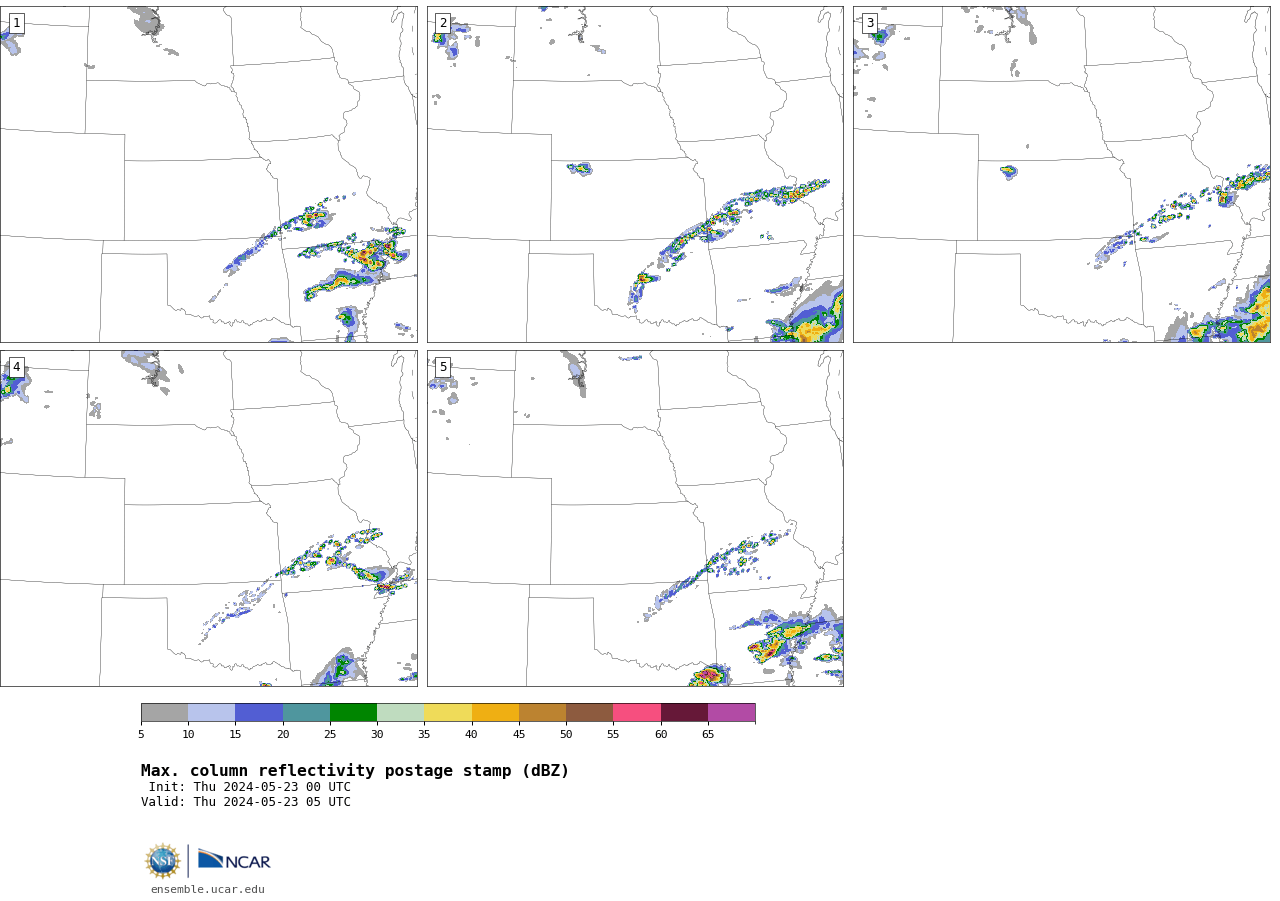Click the number label on panel 3
The width and height of the screenshot is (1280, 901).
coord(869,23)
